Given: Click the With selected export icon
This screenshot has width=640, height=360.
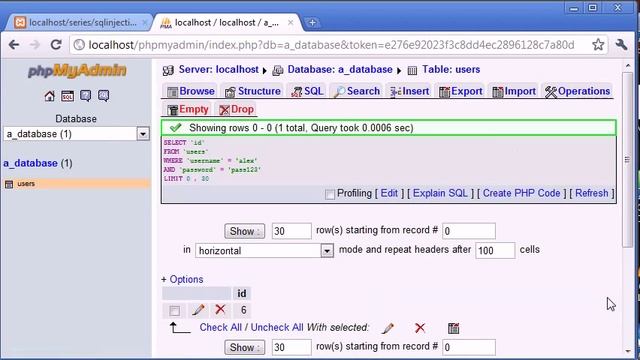Looking at the screenshot, I should [x=453, y=328].
